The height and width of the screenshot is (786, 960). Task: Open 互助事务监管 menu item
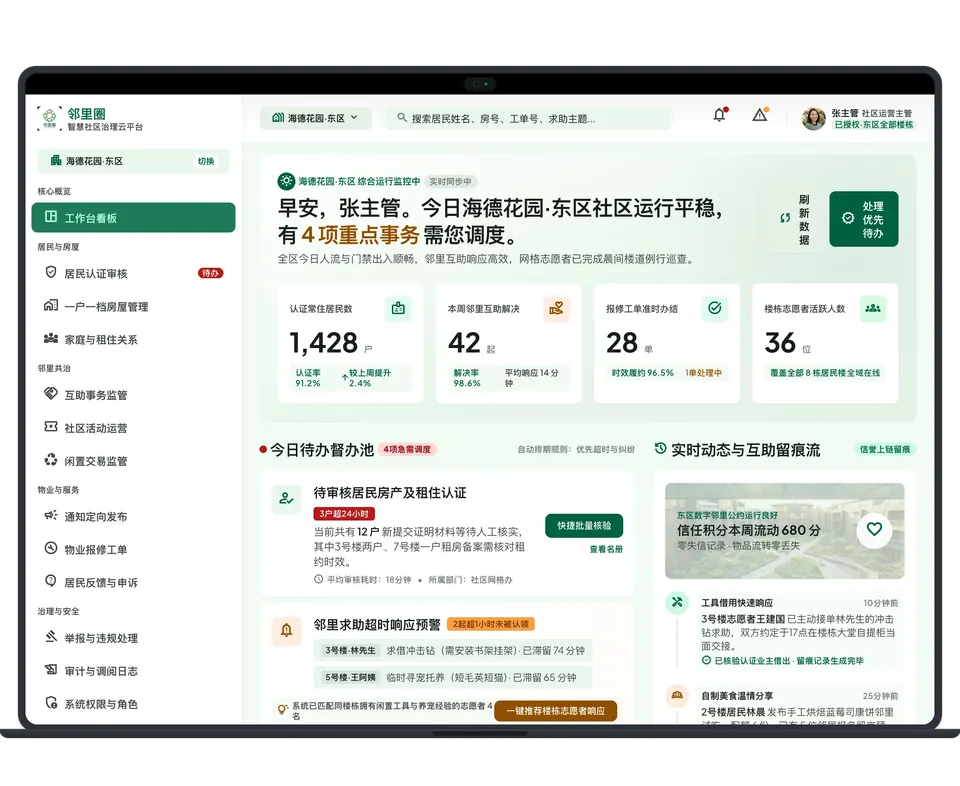(133, 395)
